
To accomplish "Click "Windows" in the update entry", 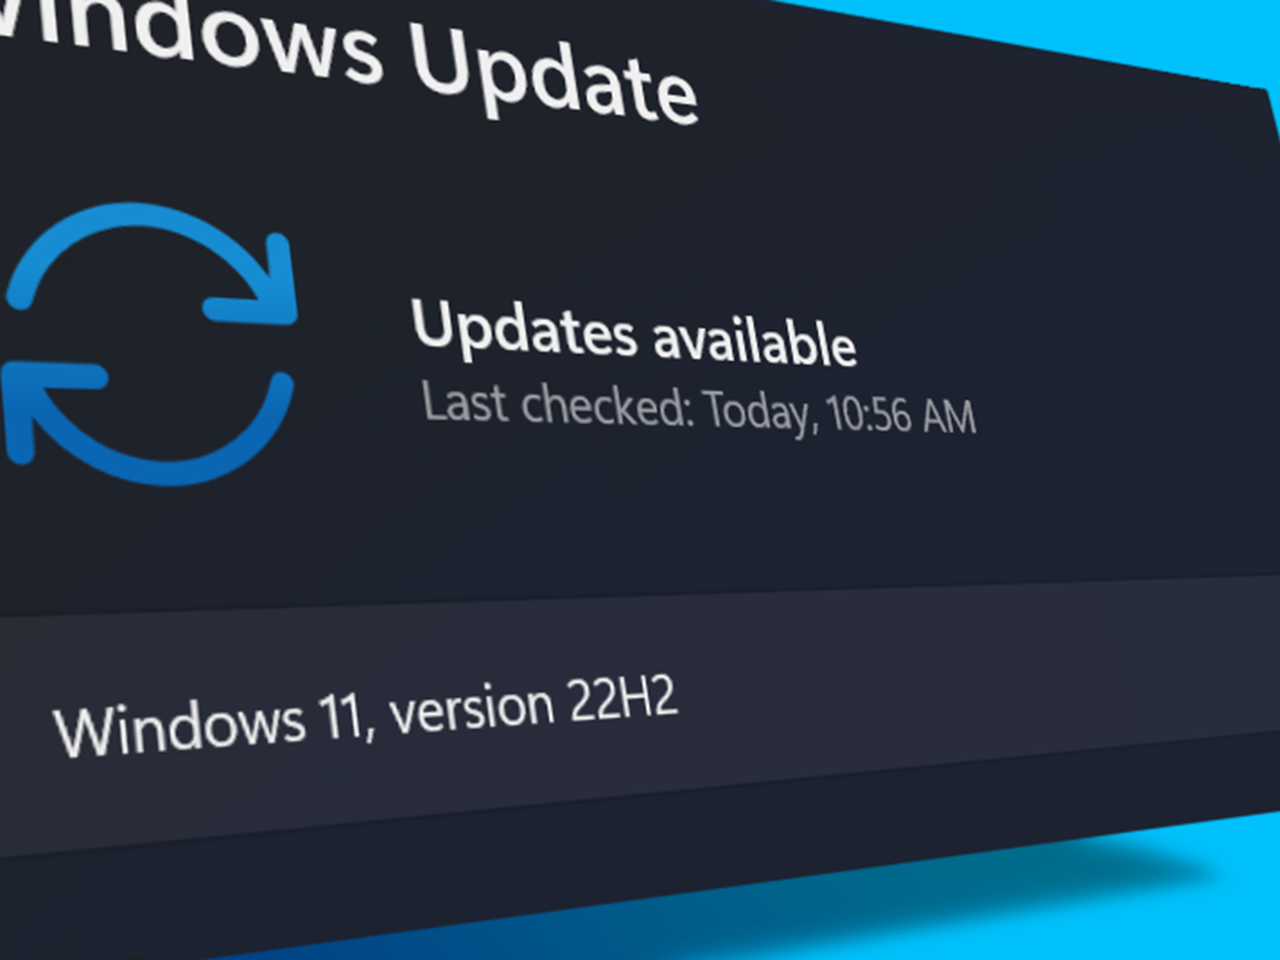I will [179, 725].
